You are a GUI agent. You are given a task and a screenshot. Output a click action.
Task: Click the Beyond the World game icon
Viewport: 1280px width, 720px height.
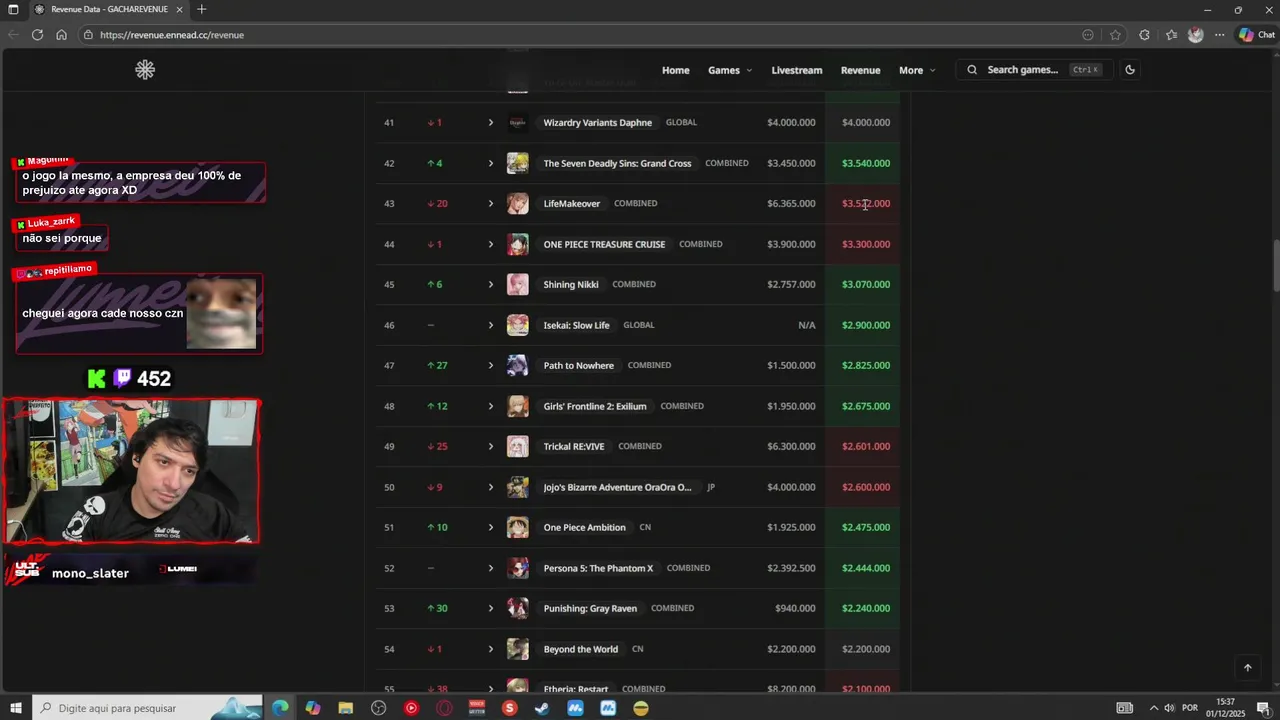tap(517, 649)
